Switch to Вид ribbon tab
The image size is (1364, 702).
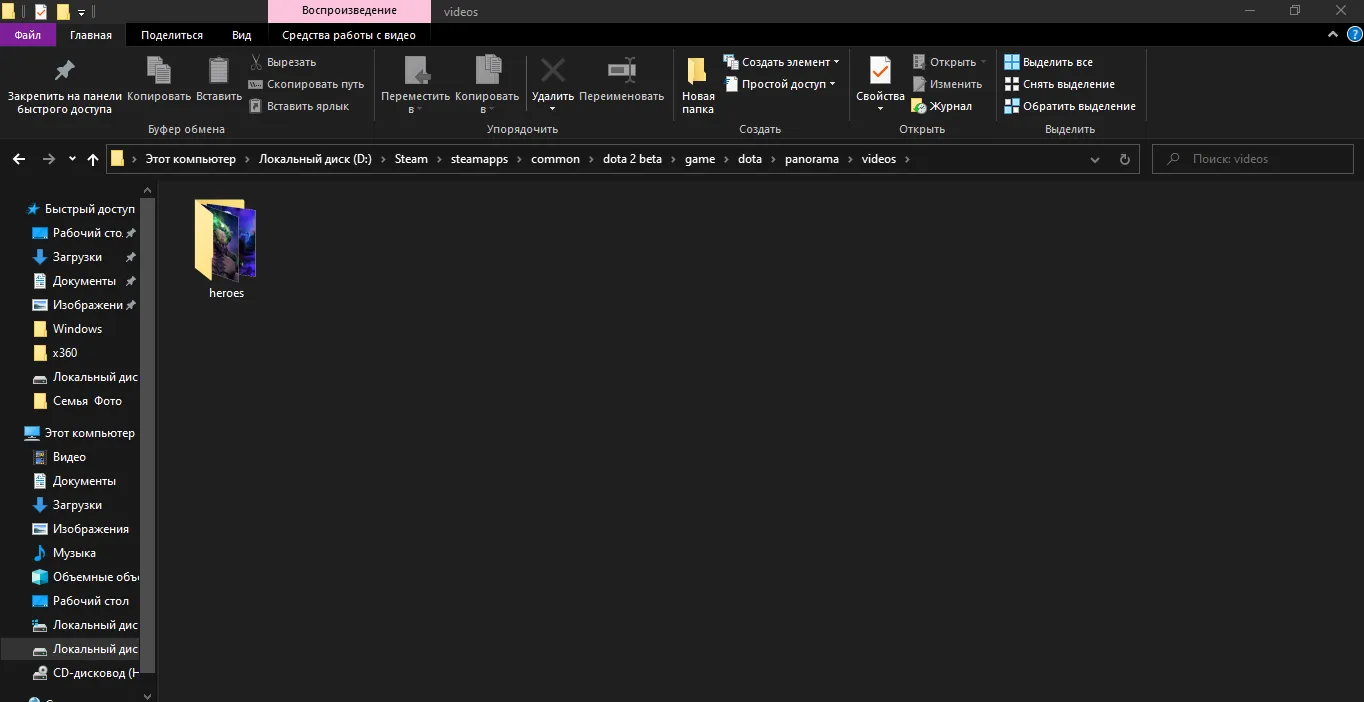tap(242, 35)
